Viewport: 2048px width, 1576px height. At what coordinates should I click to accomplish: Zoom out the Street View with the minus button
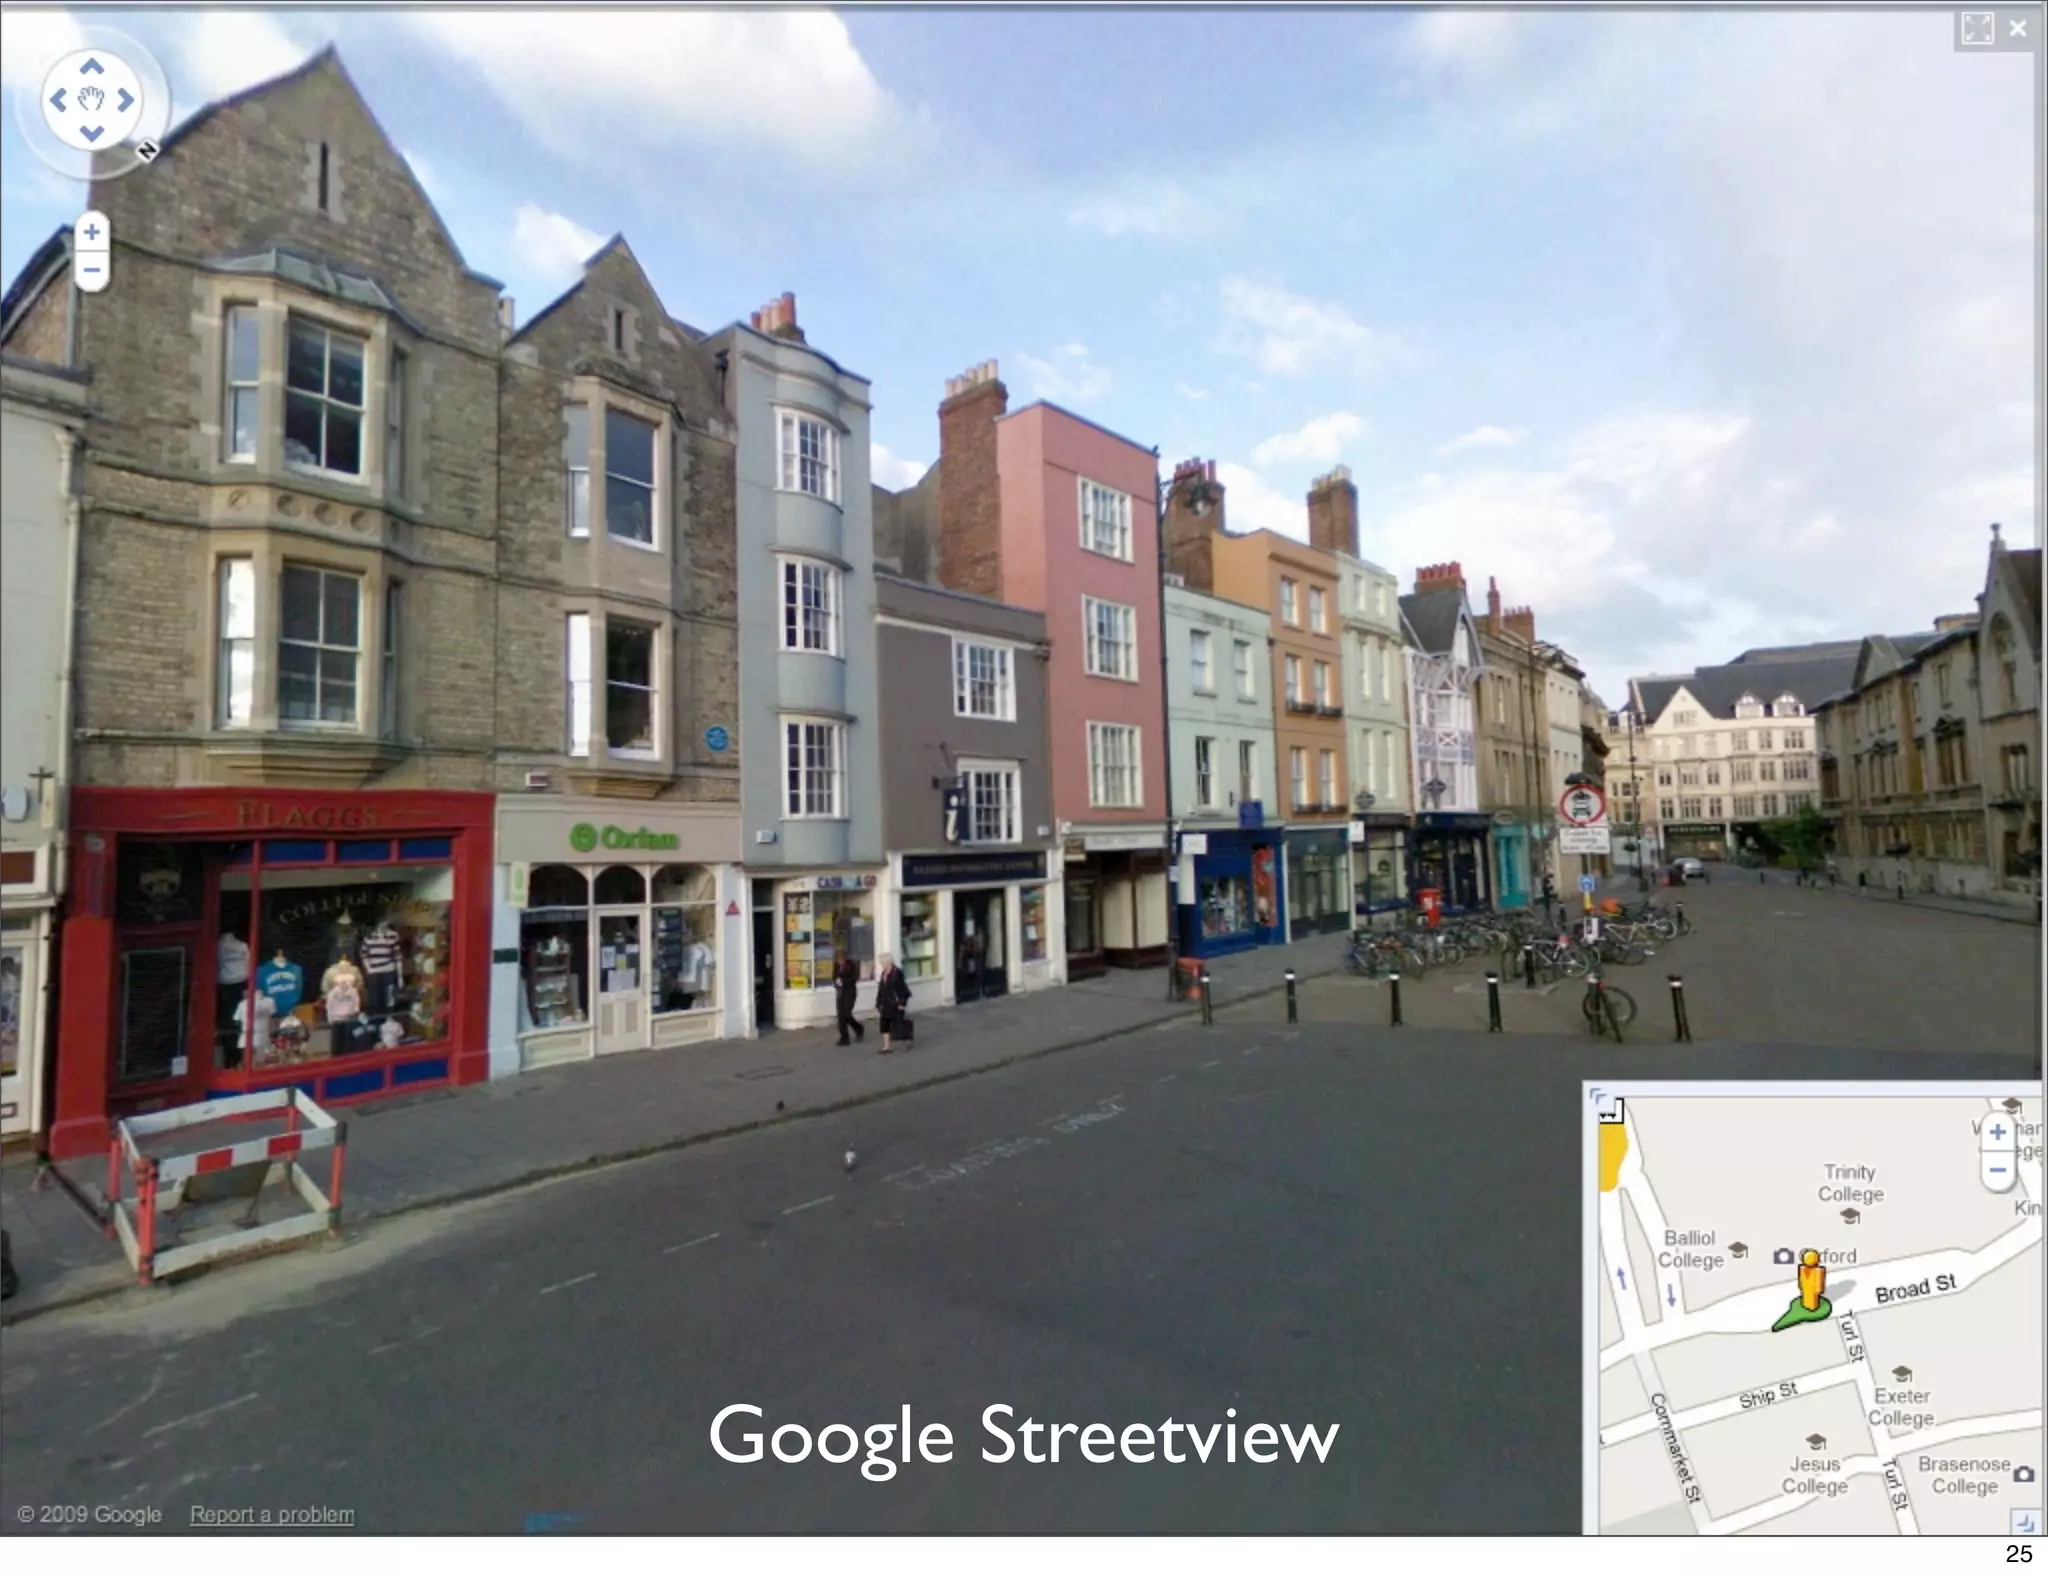click(91, 270)
